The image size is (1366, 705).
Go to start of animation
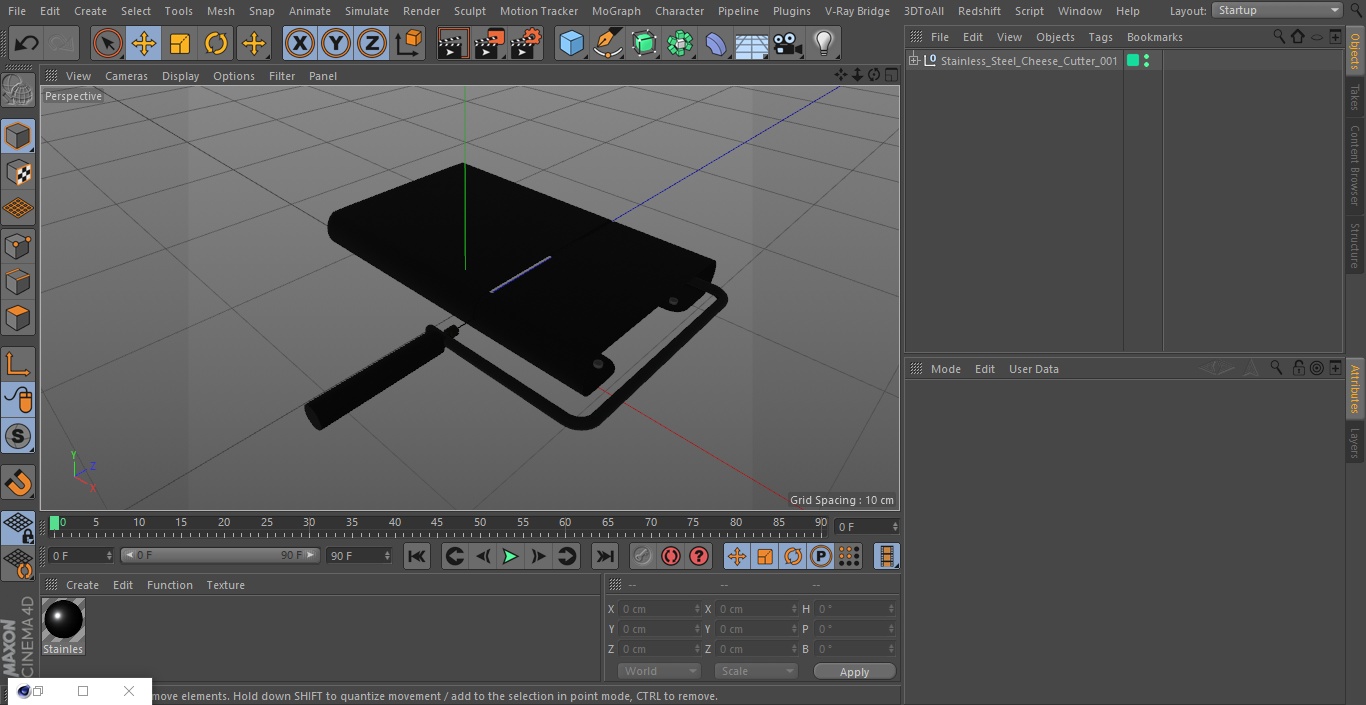coord(417,556)
